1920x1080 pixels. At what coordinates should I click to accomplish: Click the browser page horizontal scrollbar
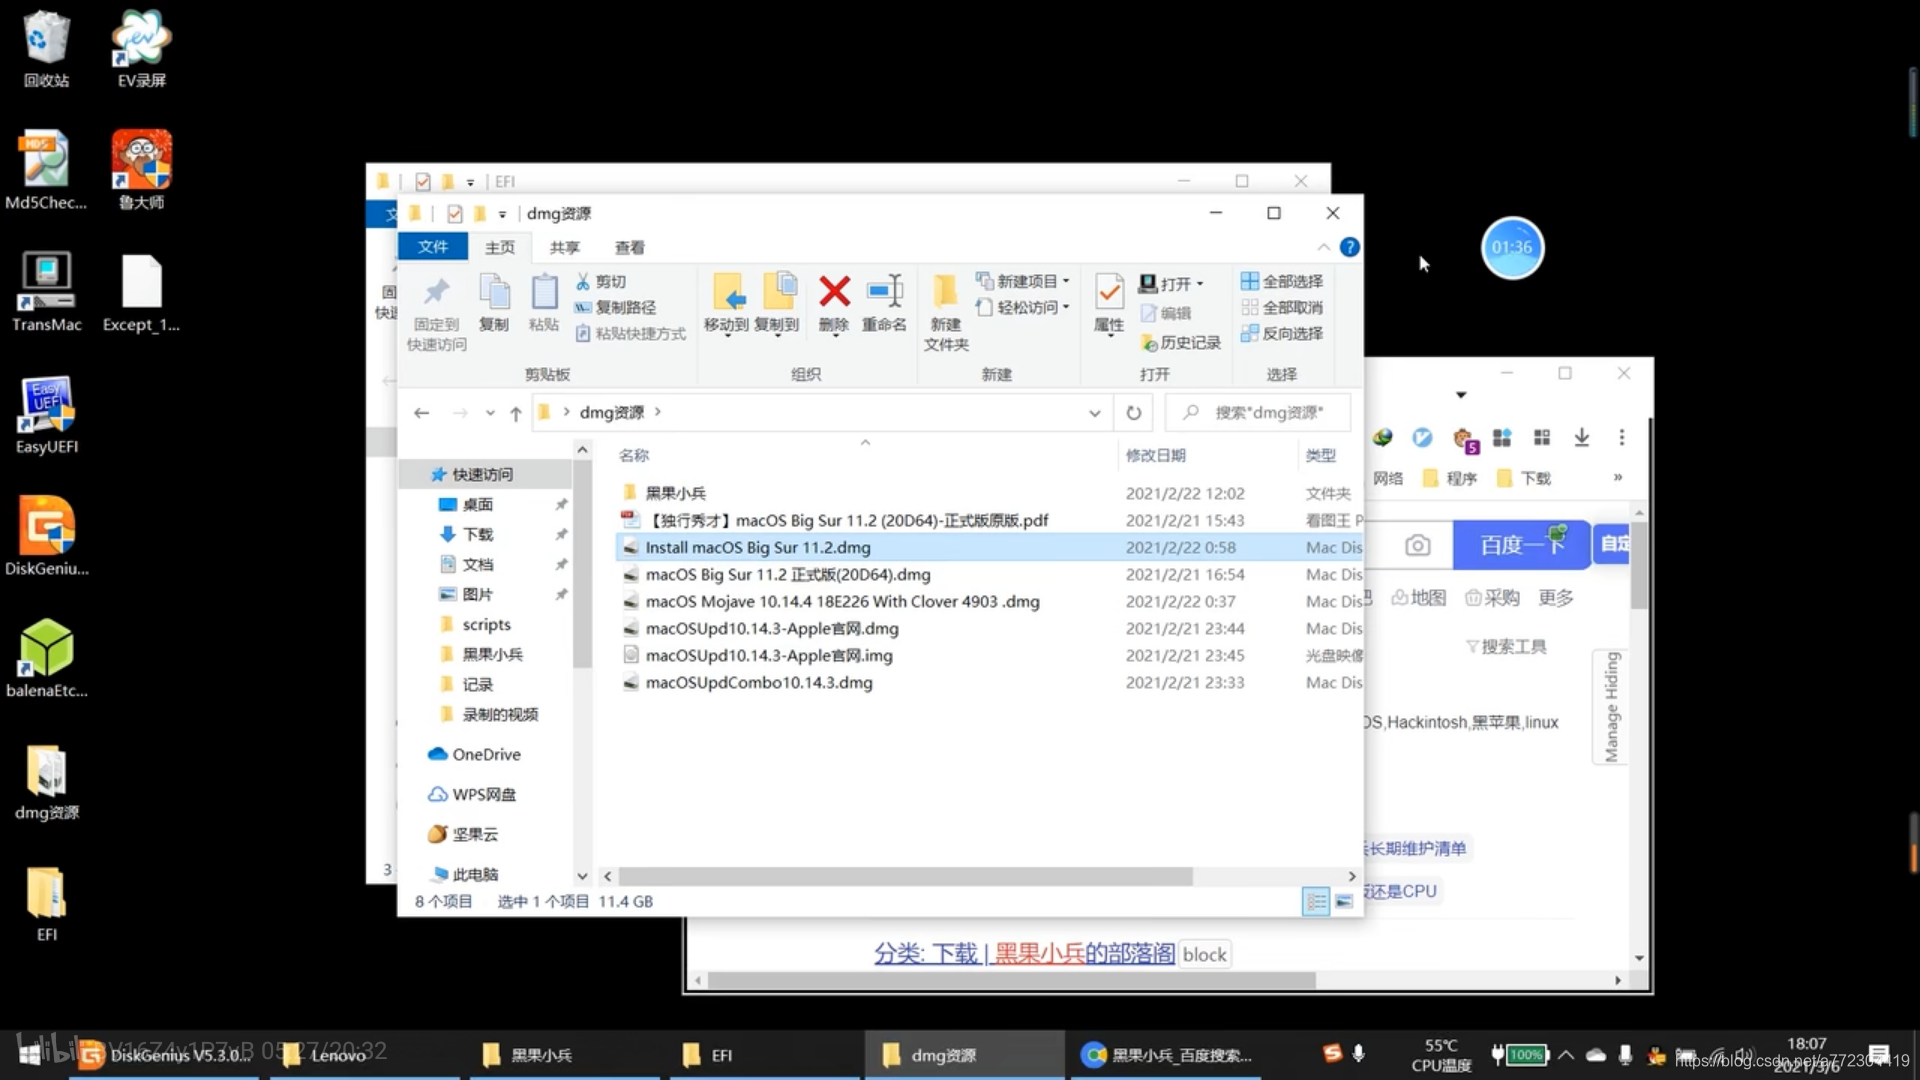pyautogui.click(x=1012, y=981)
